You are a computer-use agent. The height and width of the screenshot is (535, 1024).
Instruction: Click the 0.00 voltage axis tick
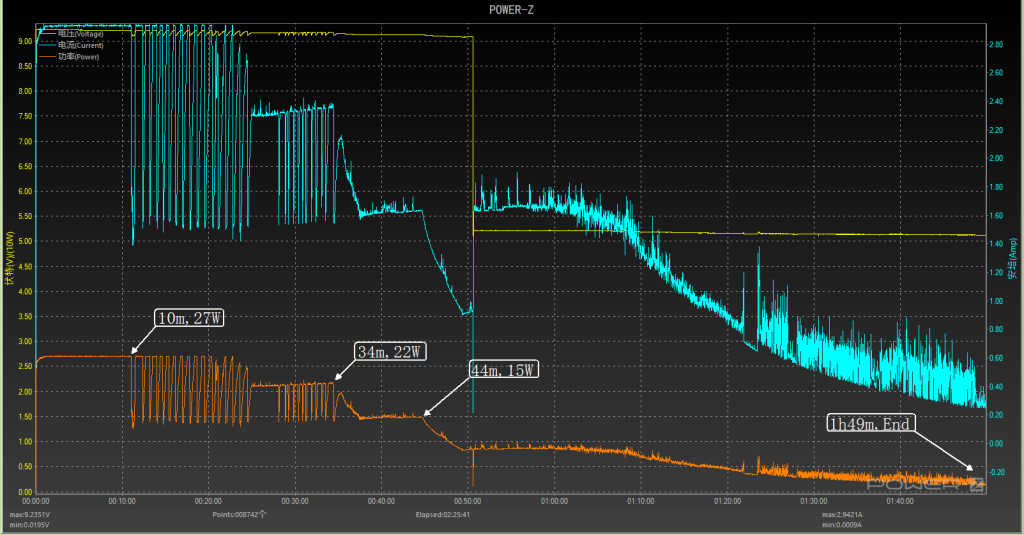point(25,492)
